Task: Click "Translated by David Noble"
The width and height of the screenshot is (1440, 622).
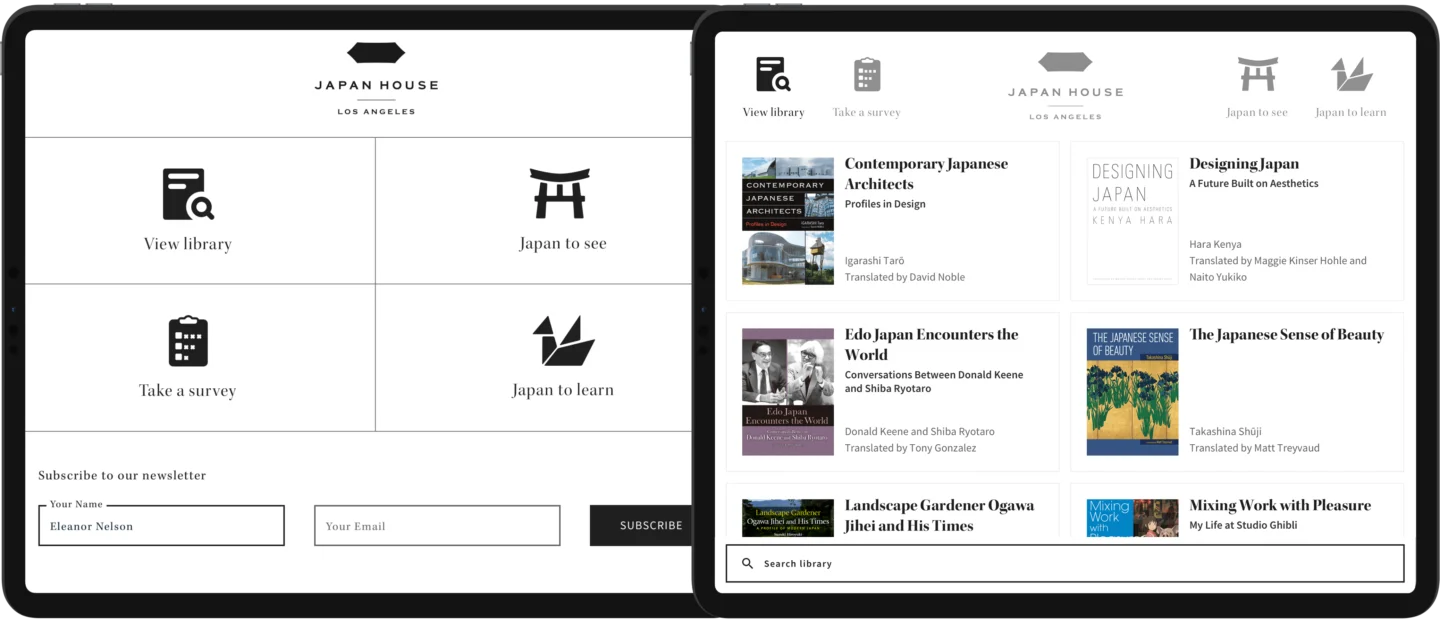Action: 905,278
